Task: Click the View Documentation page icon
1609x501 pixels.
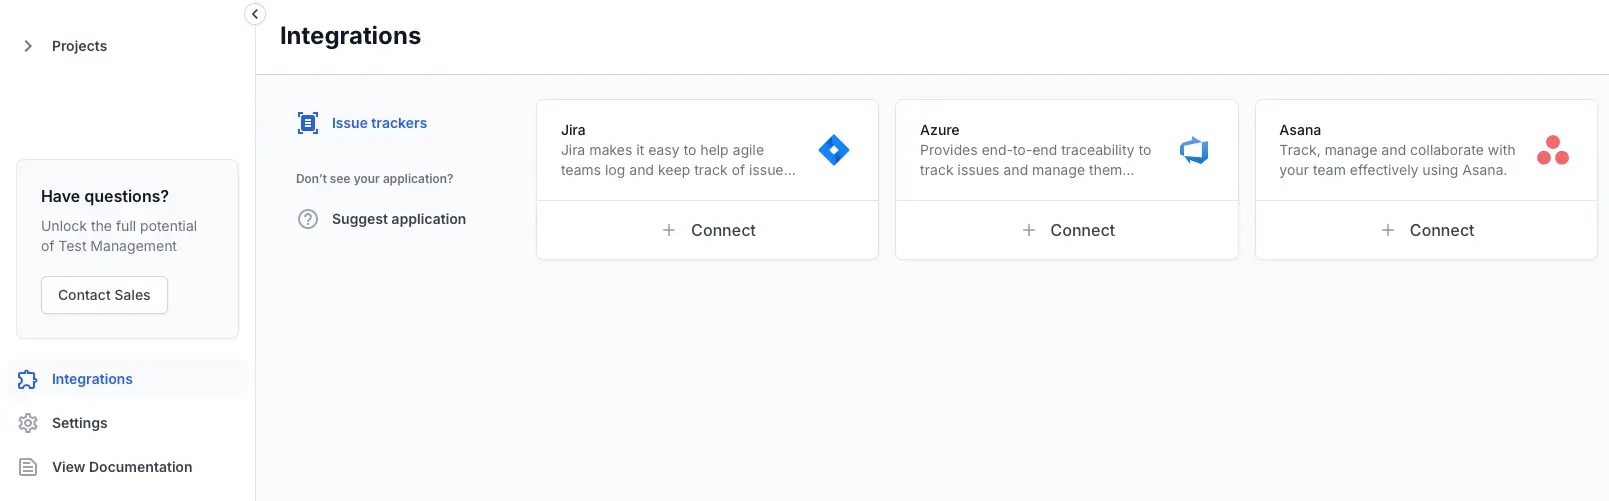Action: tap(28, 467)
